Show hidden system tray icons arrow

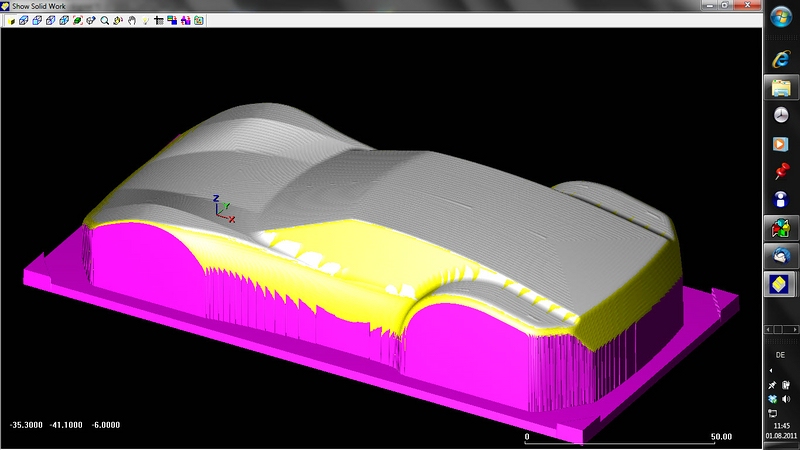[771, 370]
